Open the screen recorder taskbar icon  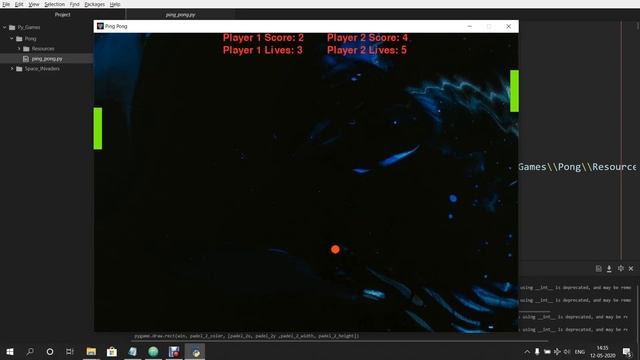coord(174,351)
